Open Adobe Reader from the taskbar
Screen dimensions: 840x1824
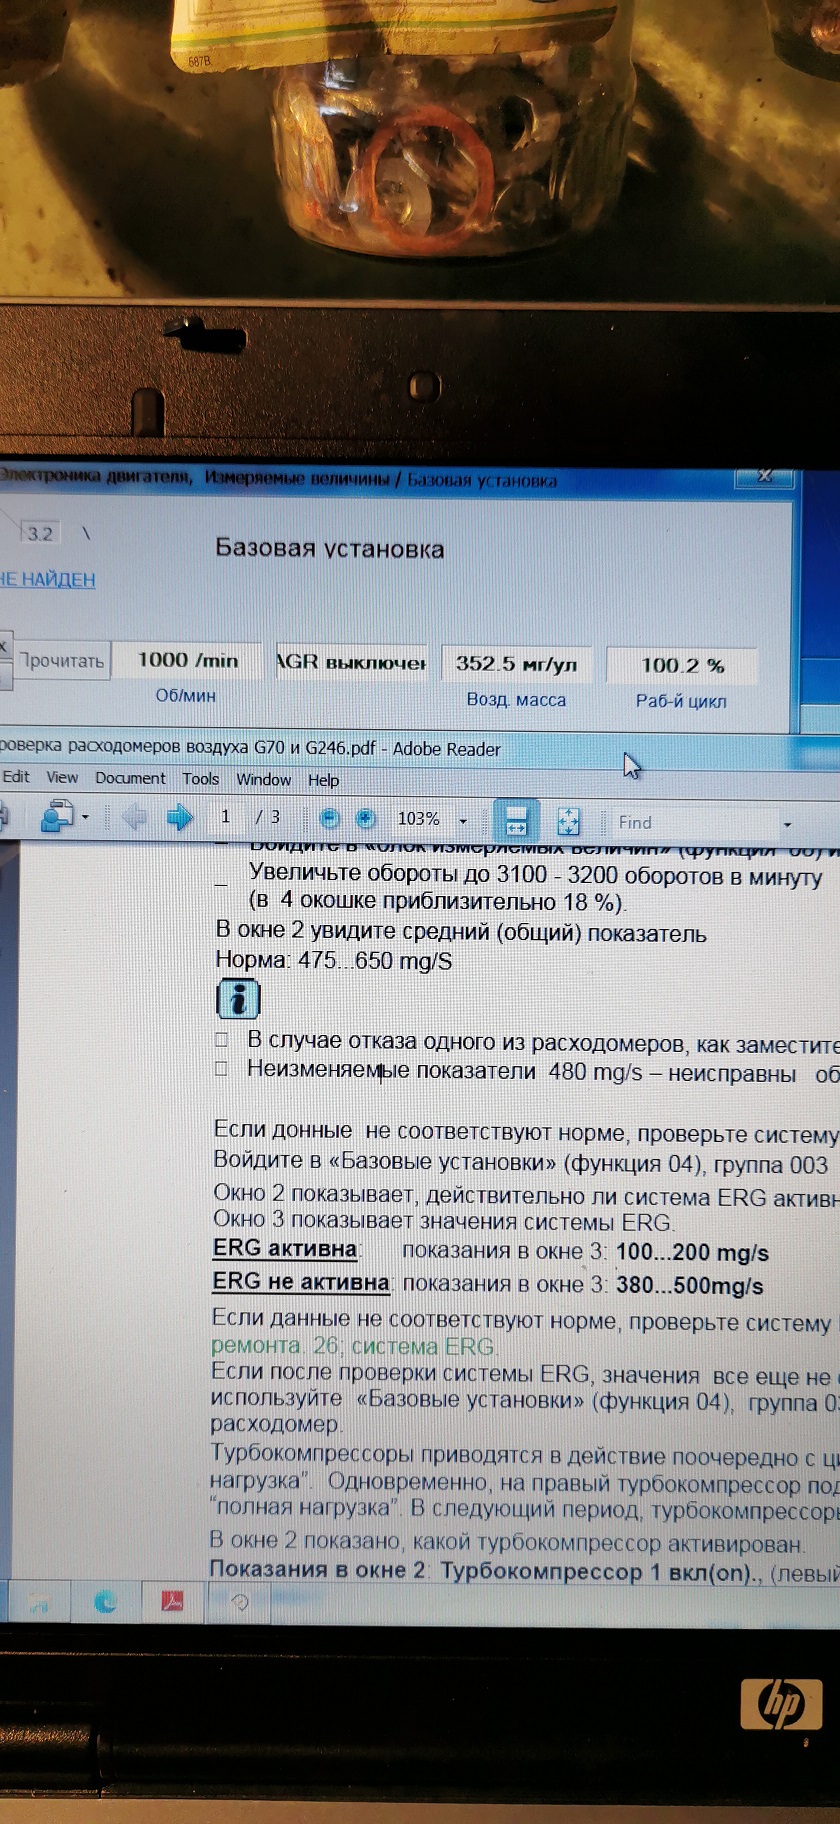pyautogui.click(x=172, y=1602)
